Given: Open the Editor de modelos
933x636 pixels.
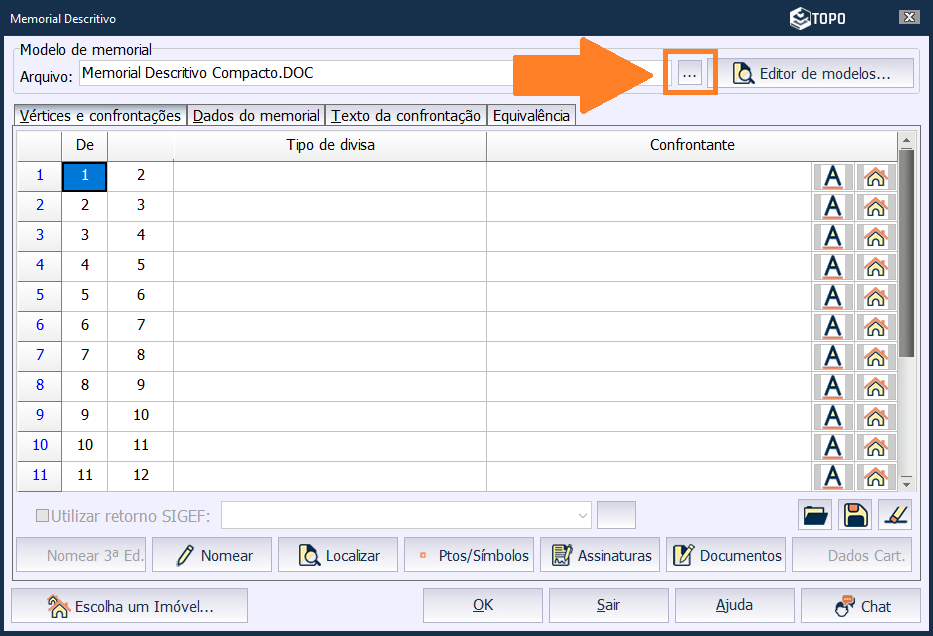Looking at the screenshot, I should (x=812, y=73).
